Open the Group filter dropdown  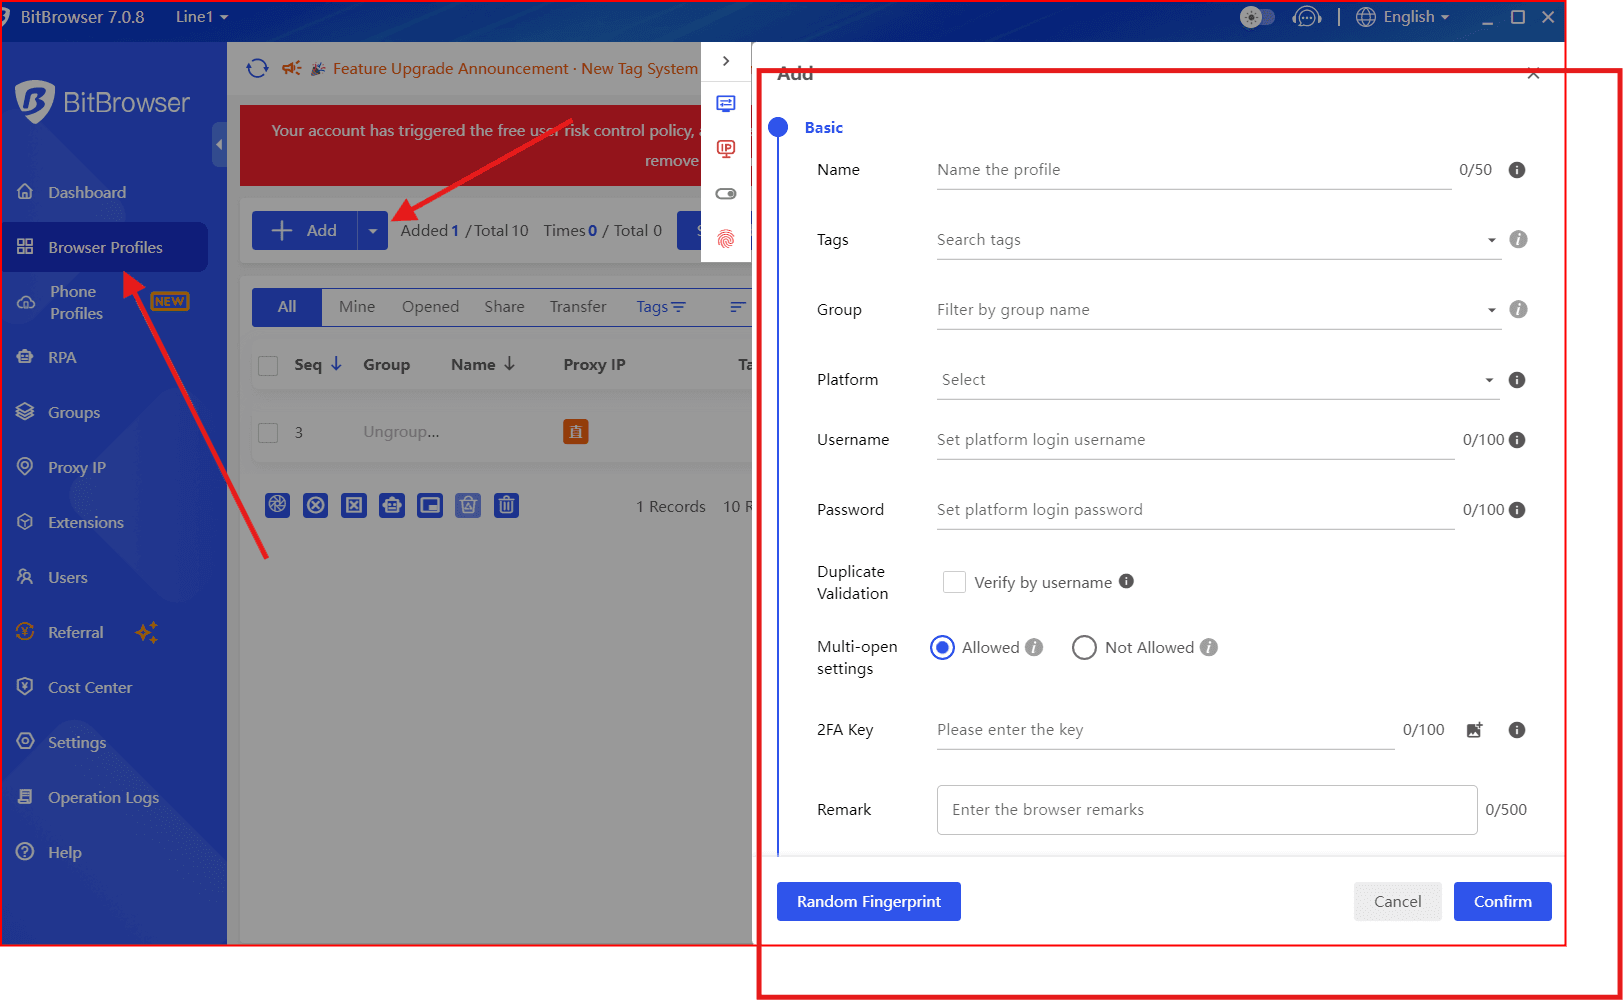[x=1216, y=310]
